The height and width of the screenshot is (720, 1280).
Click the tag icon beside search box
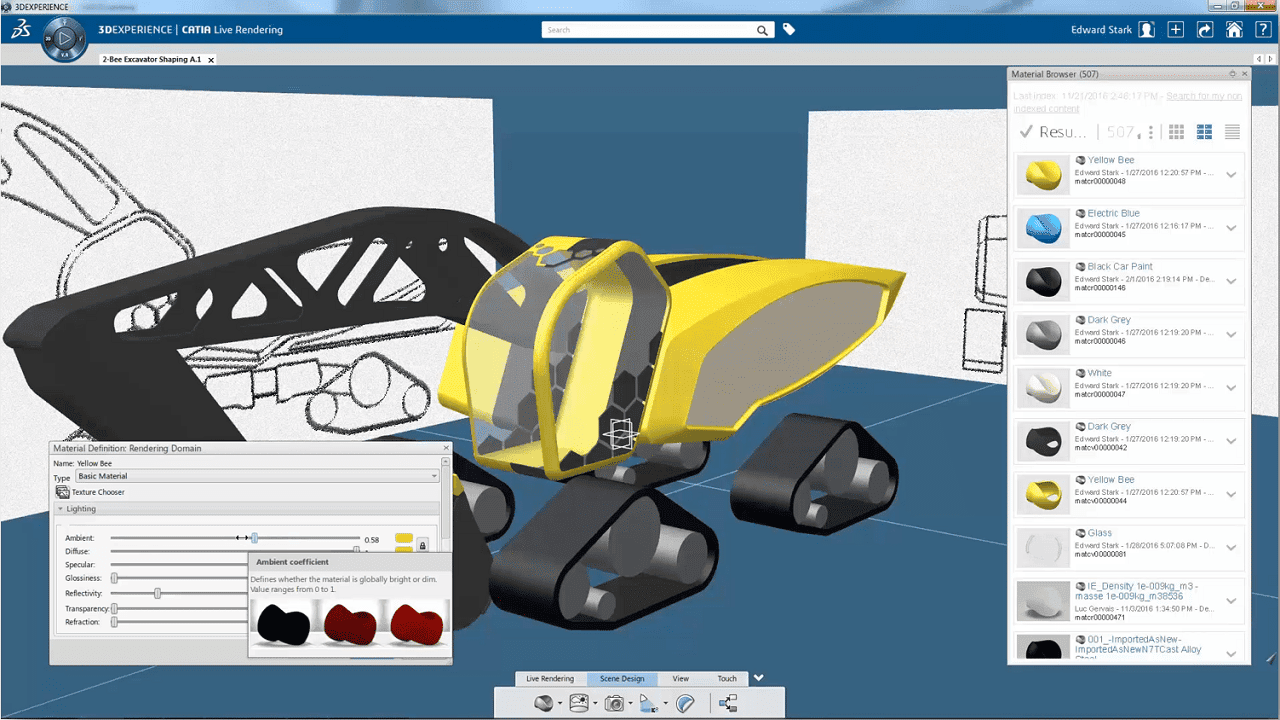point(789,30)
